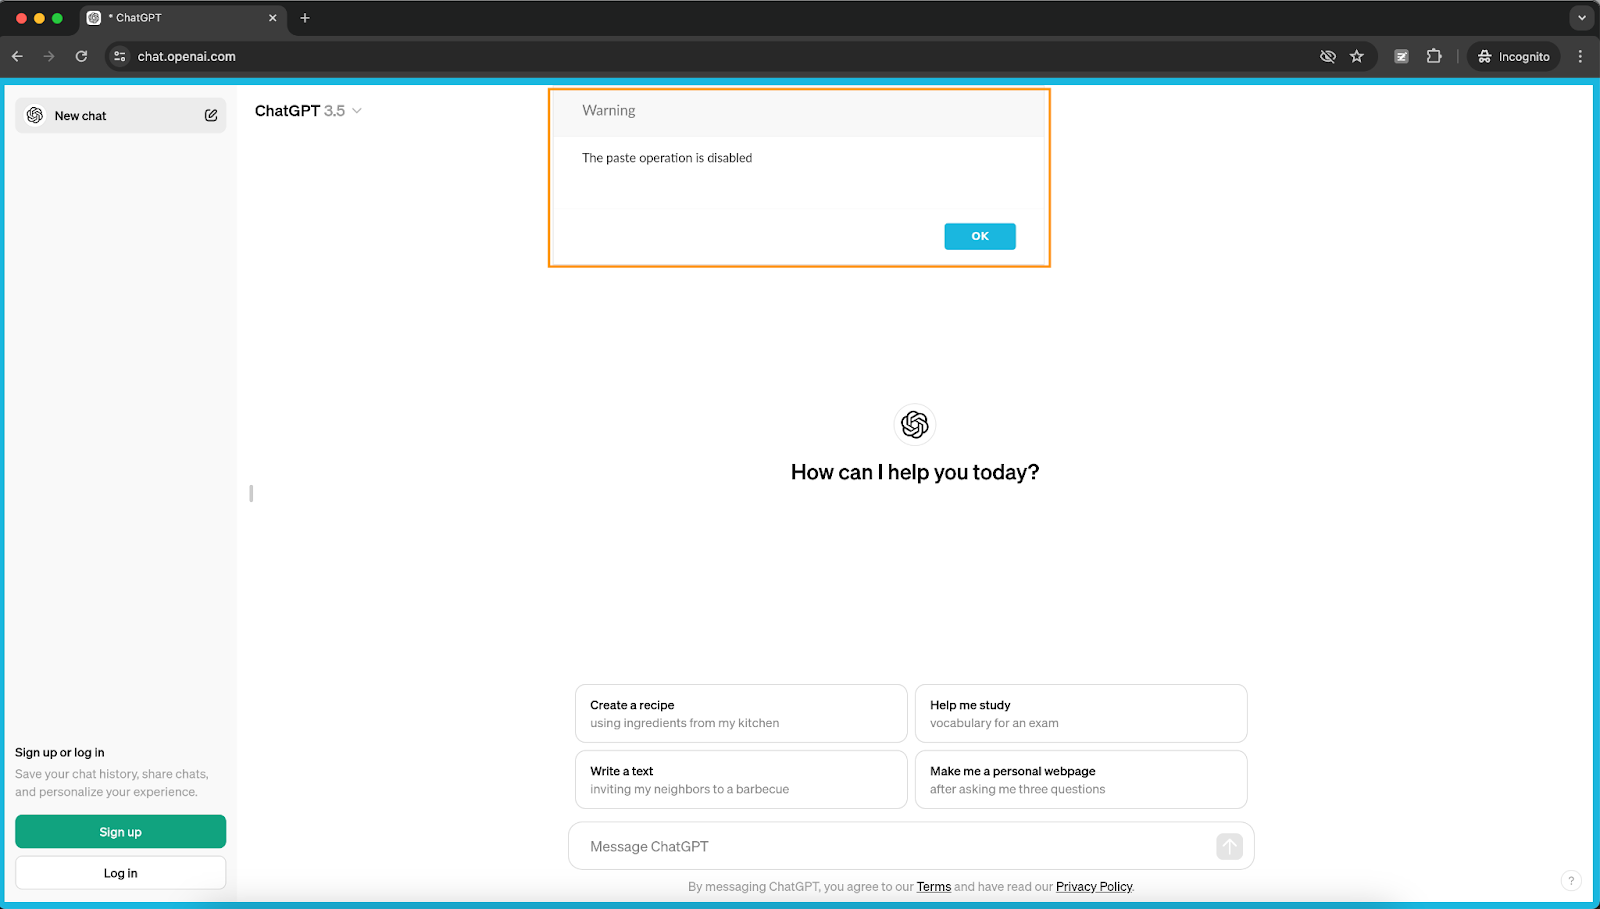This screenshot has height=909, width=1600.
Task: Expand the ChatGPT 3.5 model dropdown
Action: [308, 111]
